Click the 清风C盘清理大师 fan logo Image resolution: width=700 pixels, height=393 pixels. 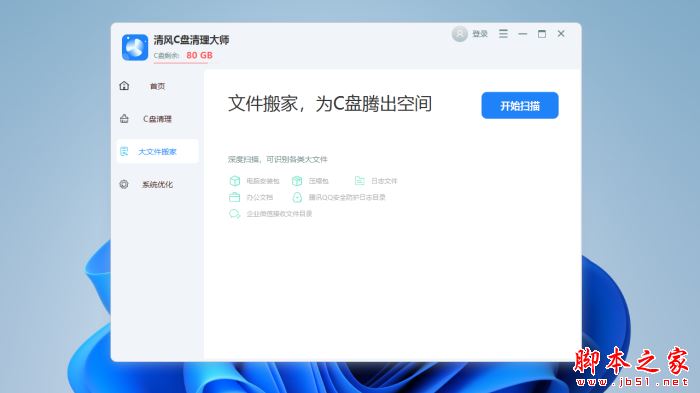coord(135,47)
